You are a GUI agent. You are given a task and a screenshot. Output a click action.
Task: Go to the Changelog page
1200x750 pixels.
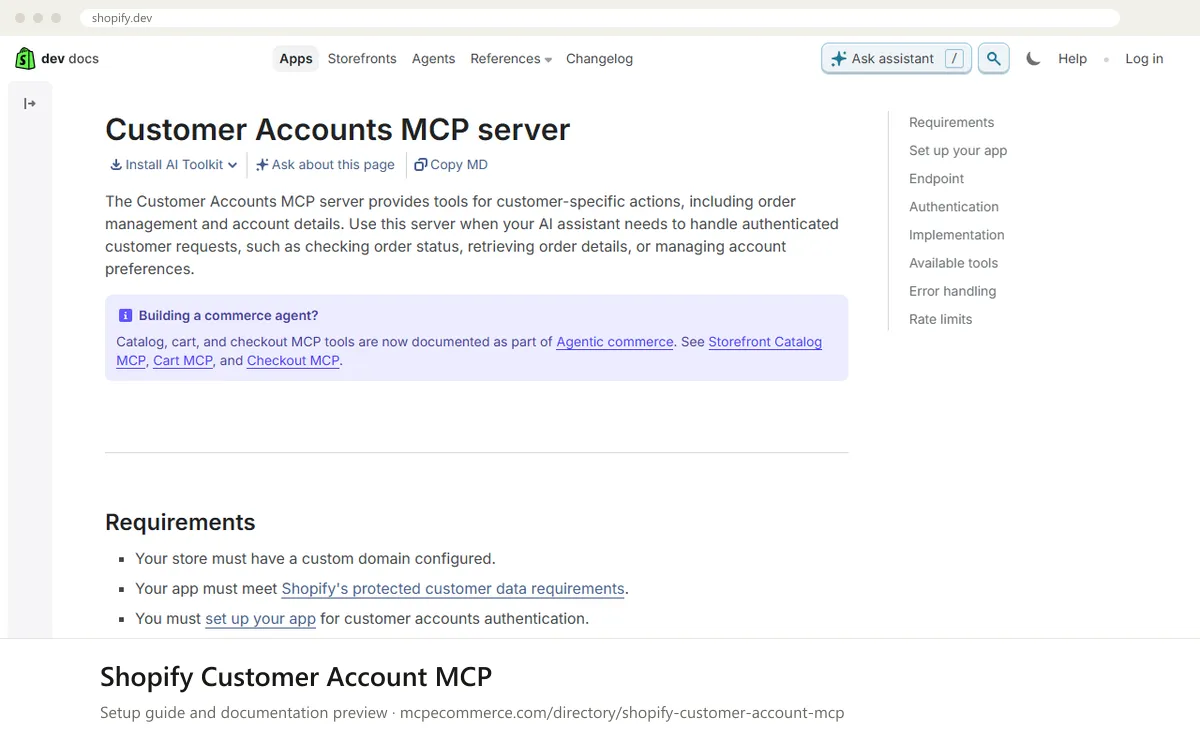[599, 59]
